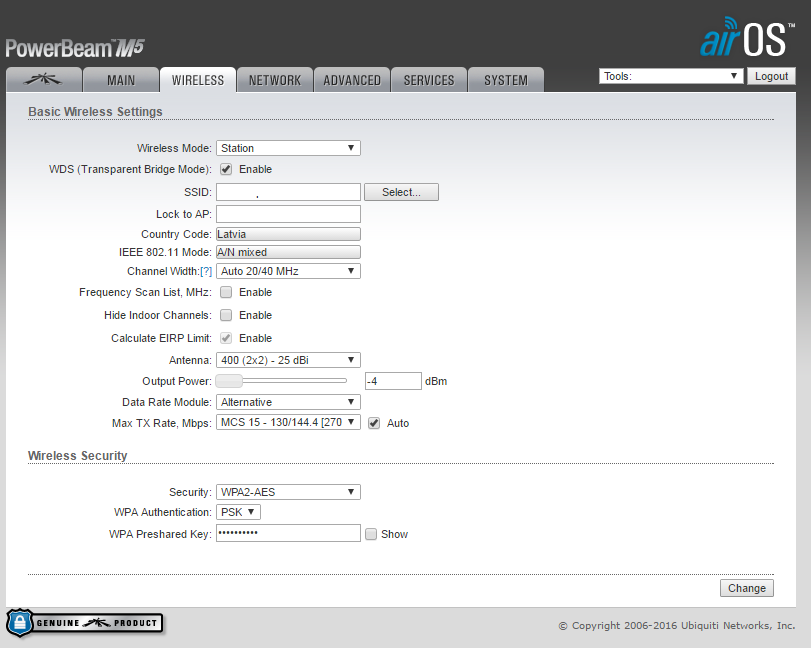Open the Security dropdown

[288, 492]
